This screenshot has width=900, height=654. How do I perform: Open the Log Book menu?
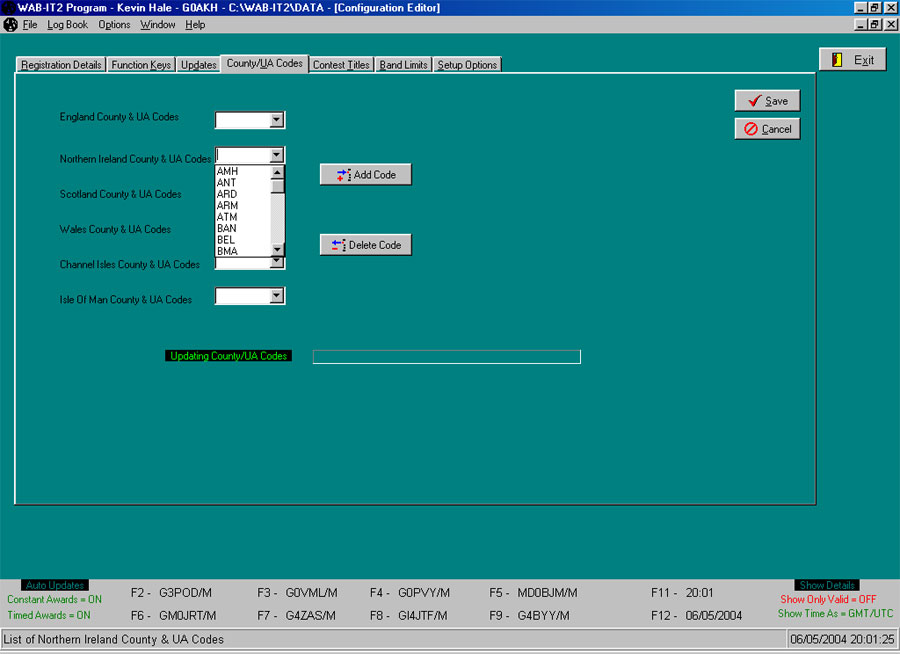[x=66, y=24]
